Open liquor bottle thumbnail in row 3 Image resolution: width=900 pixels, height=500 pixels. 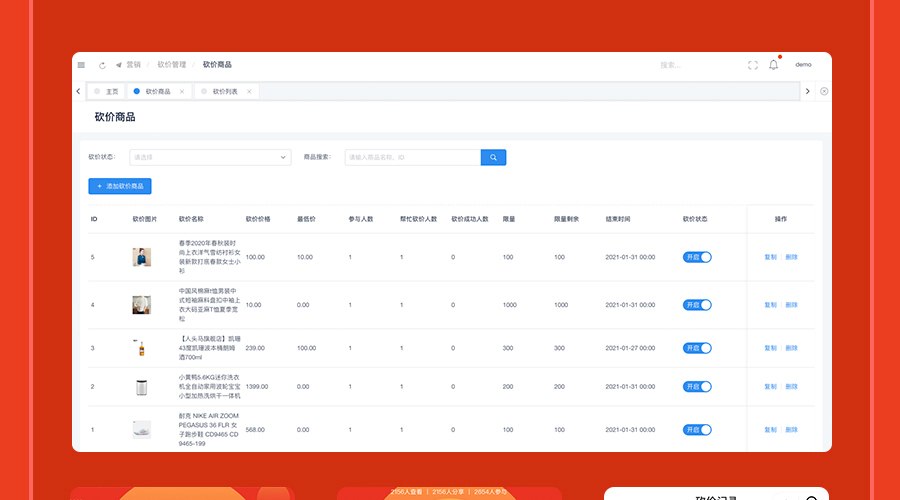142,348
